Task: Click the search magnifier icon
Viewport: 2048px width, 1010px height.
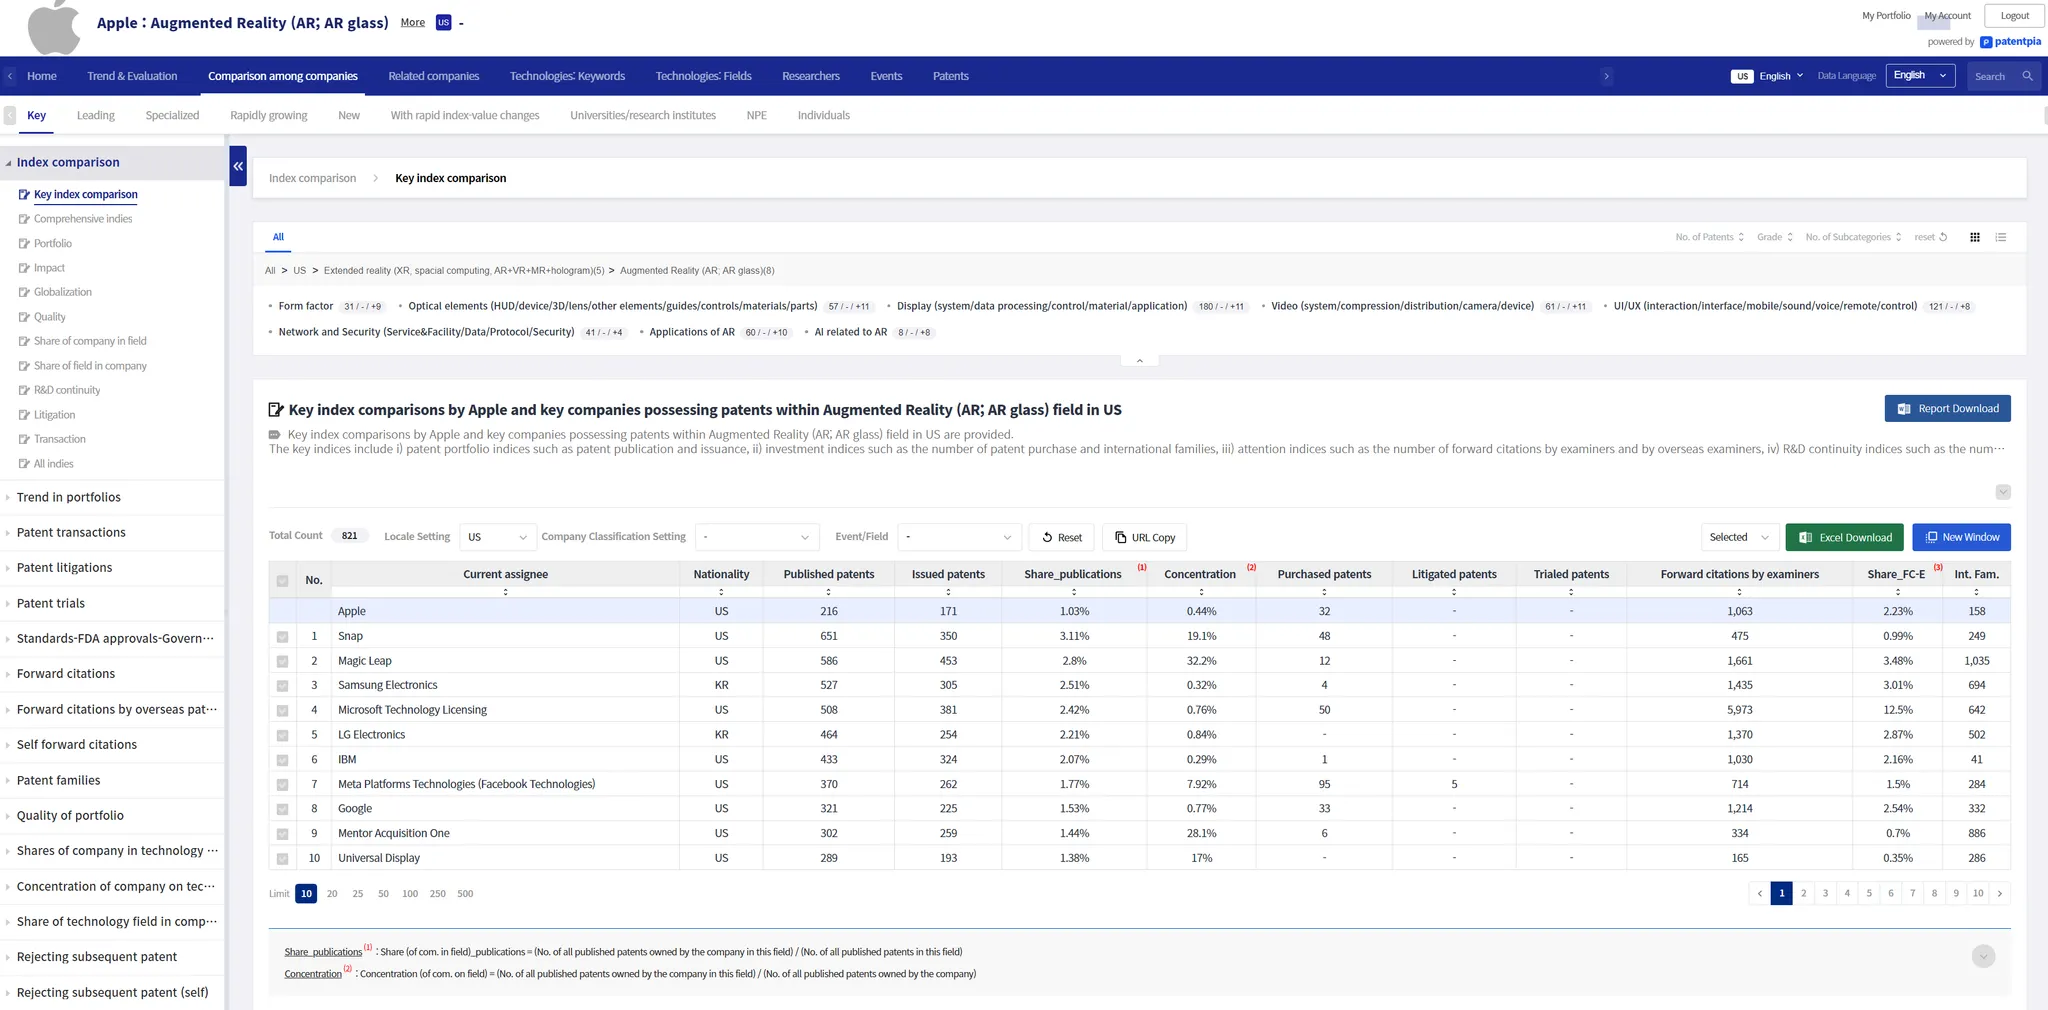Action: [2027, 76]
